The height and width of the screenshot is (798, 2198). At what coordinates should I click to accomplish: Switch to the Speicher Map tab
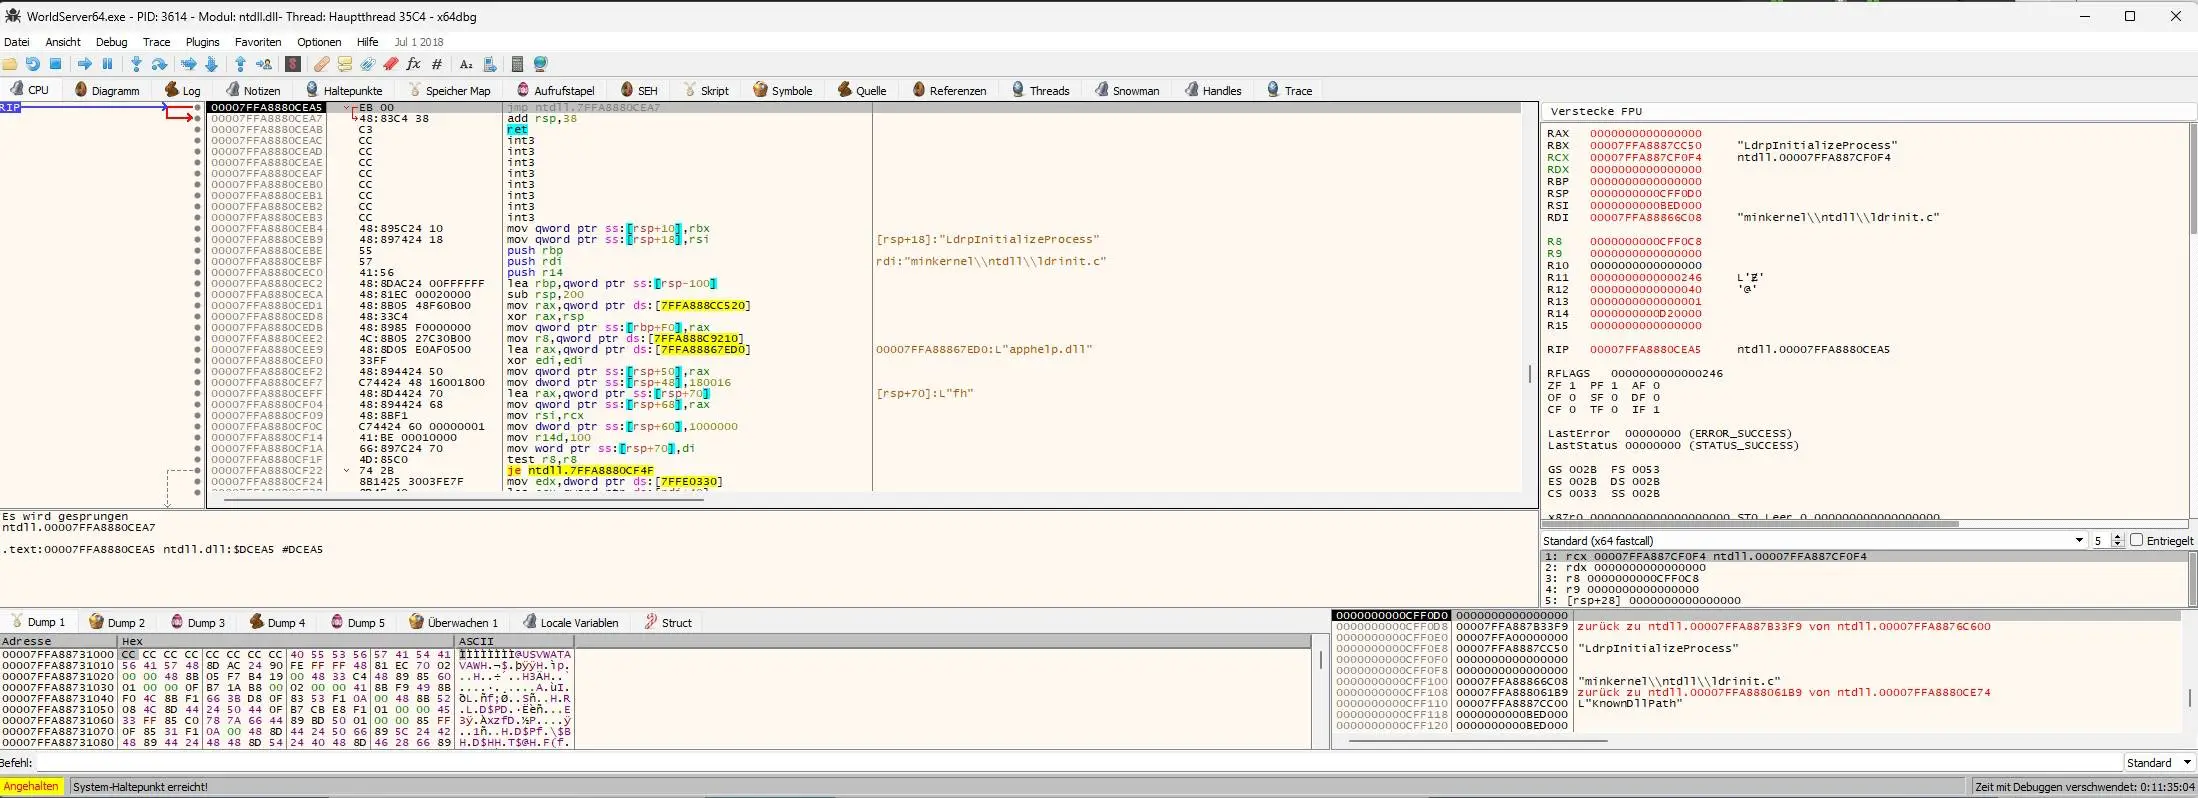click(x=449, y=90)
